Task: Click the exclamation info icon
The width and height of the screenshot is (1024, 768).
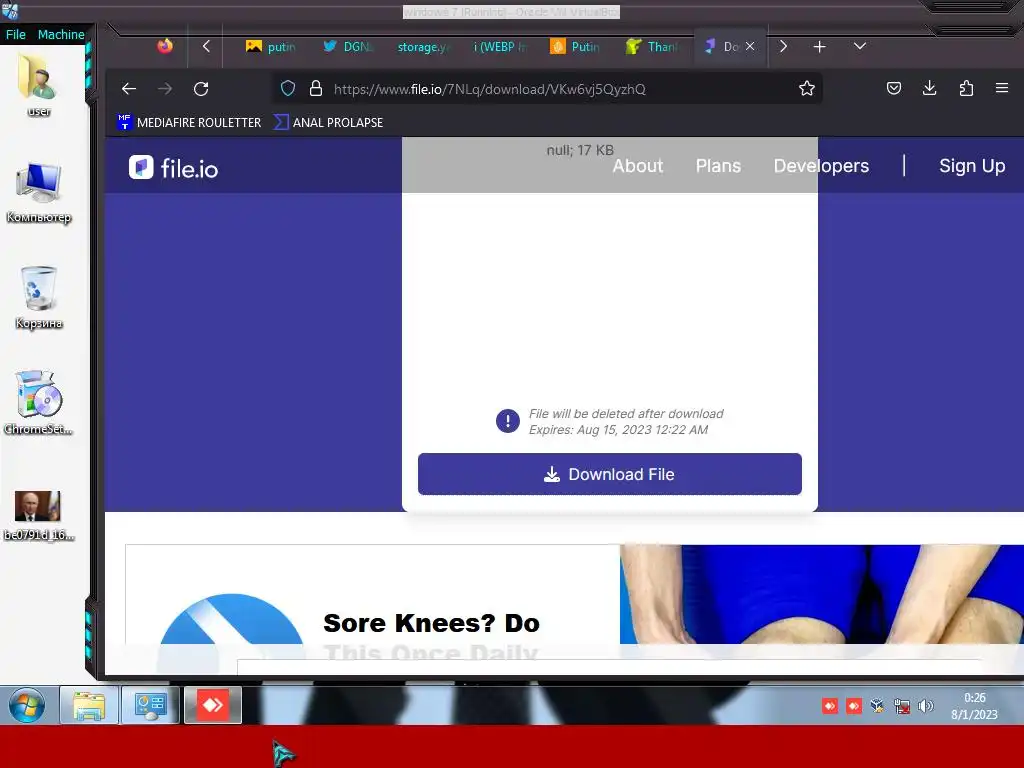Action: [507, 421]
